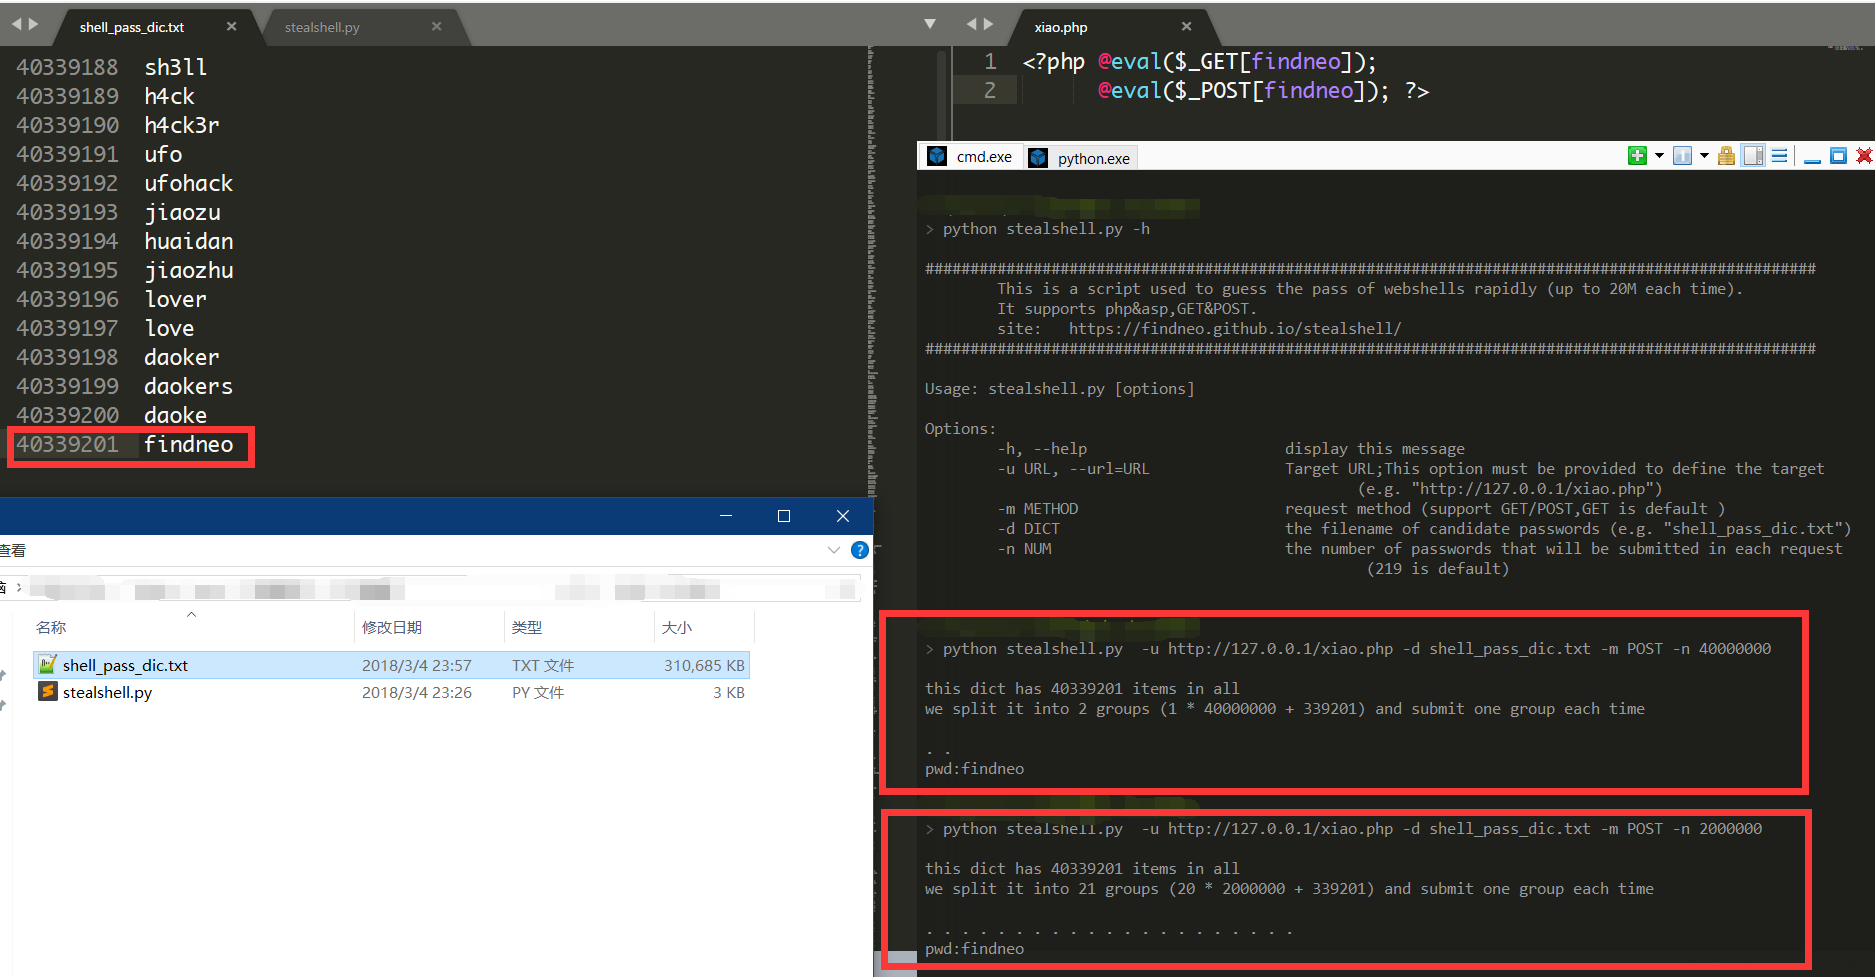Click the sort direction arrow above 名称 column
Viewport: 1875px width, 977px height.
191,614
